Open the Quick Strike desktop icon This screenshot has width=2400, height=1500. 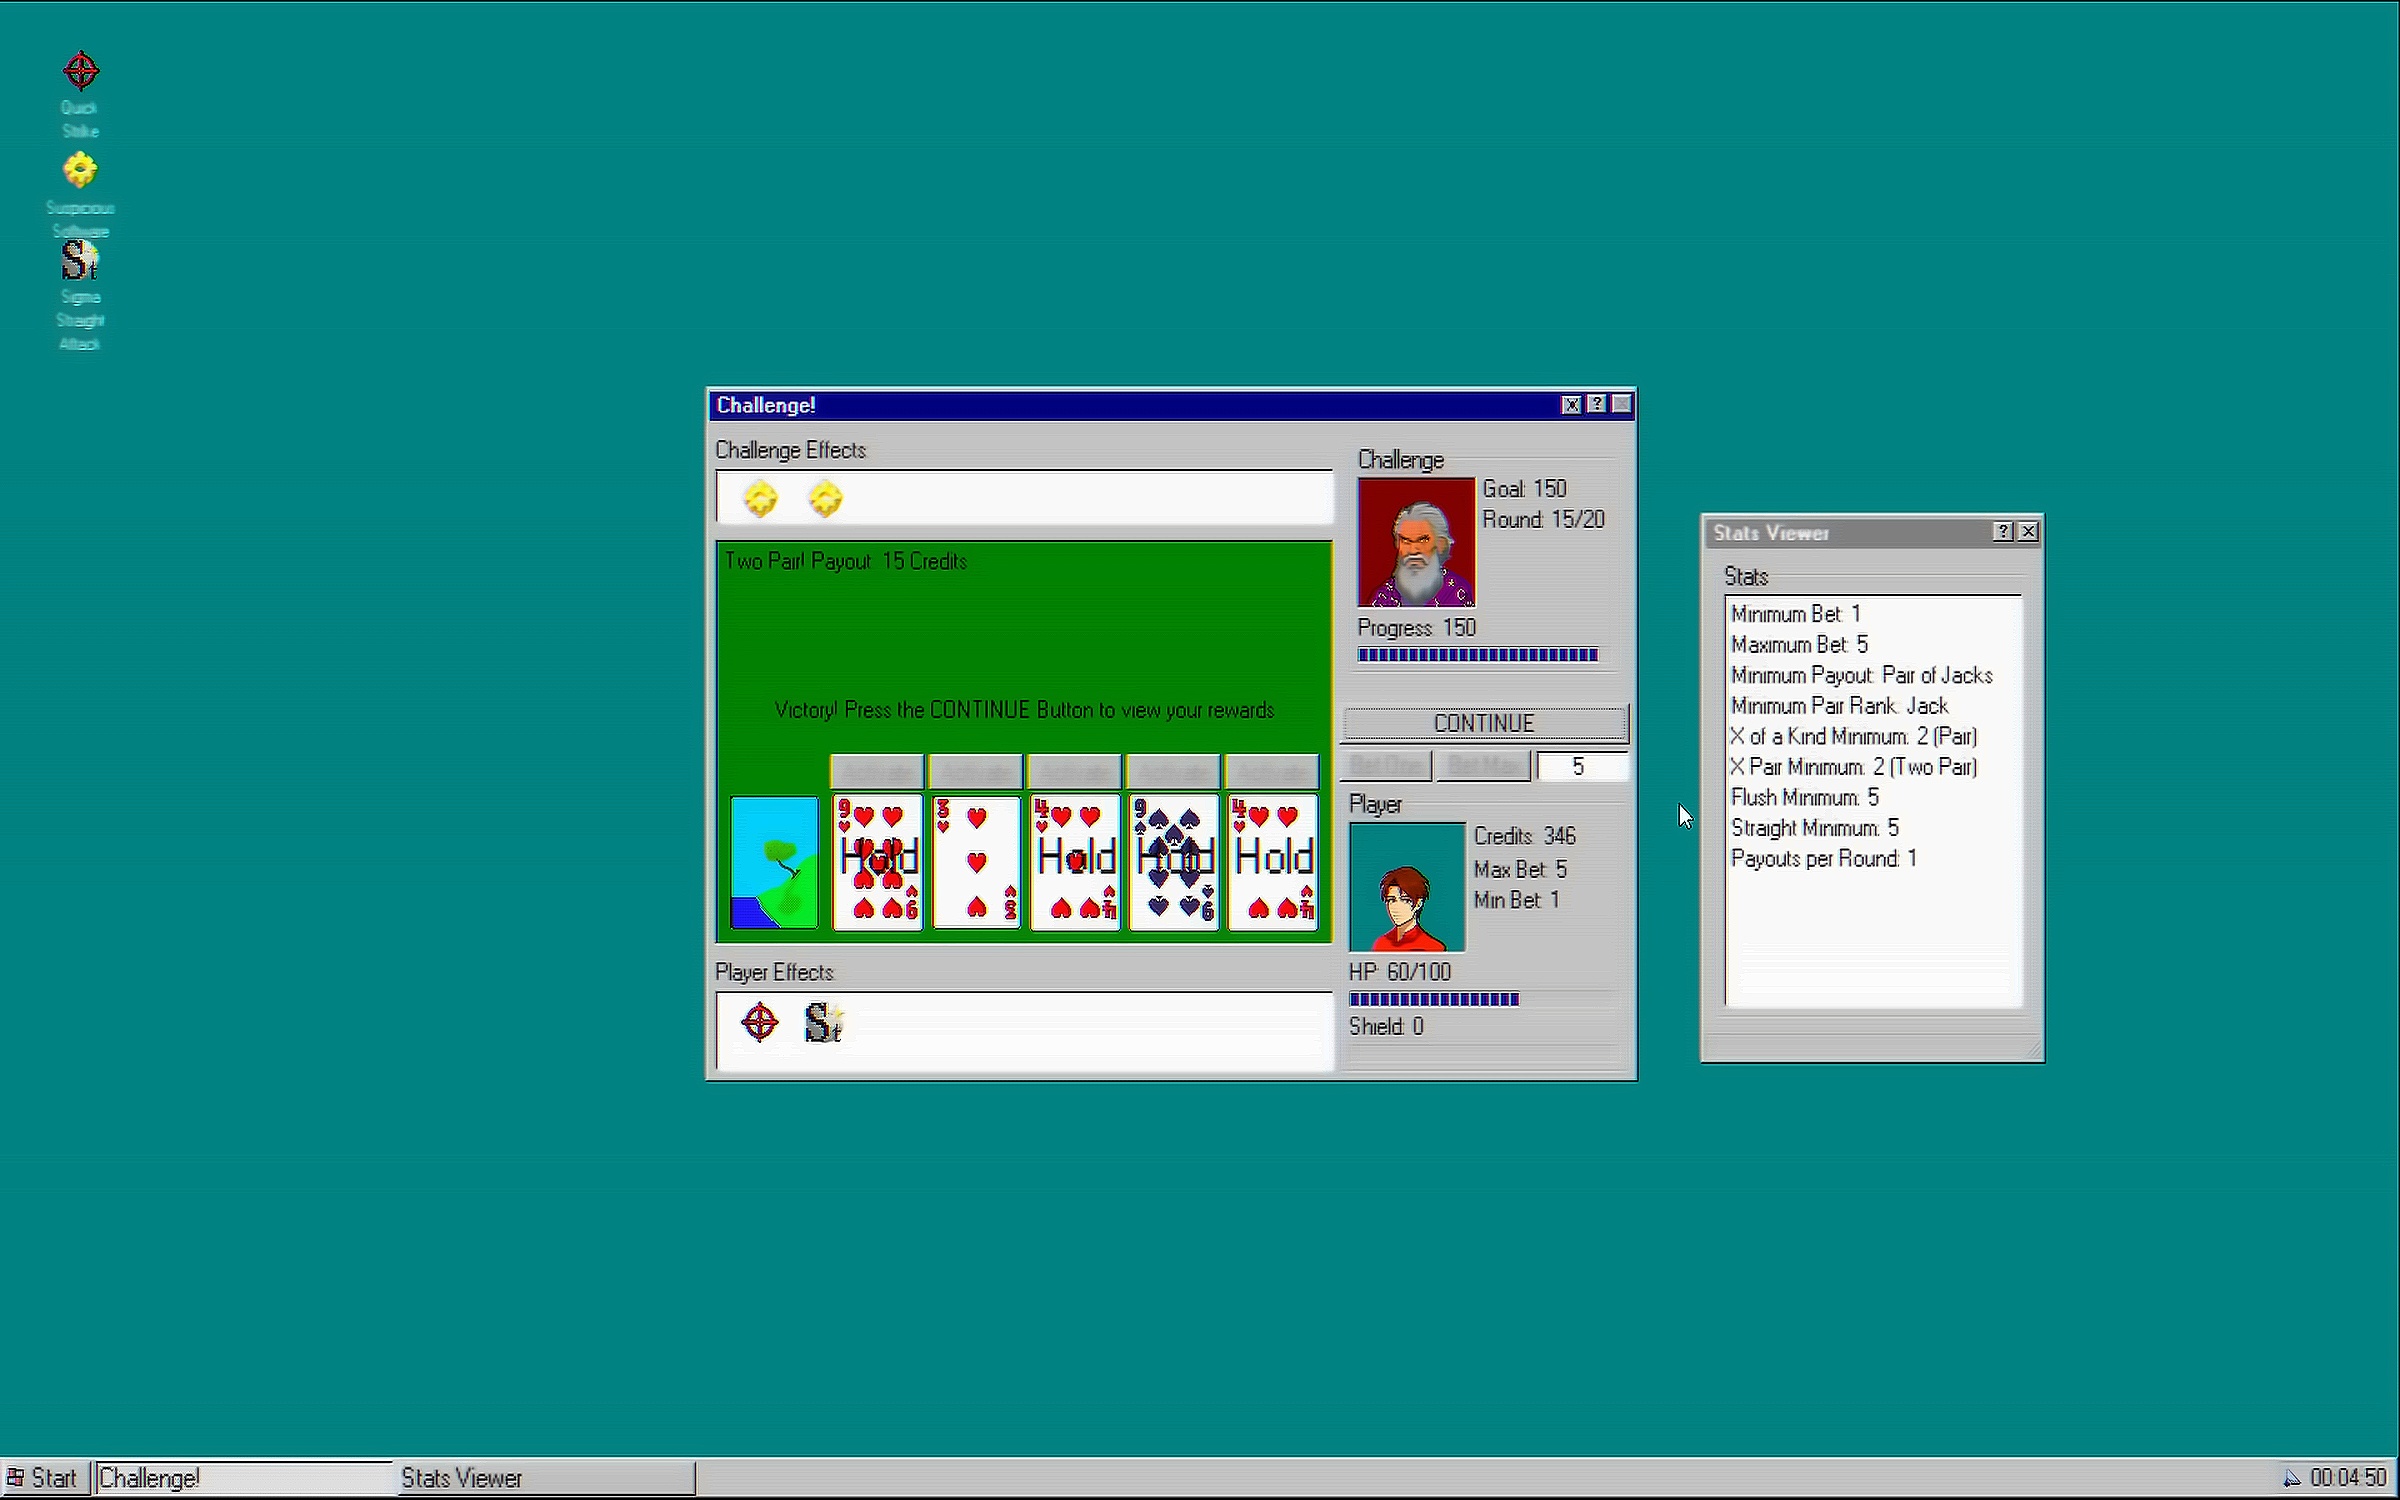tap(80, 72)
